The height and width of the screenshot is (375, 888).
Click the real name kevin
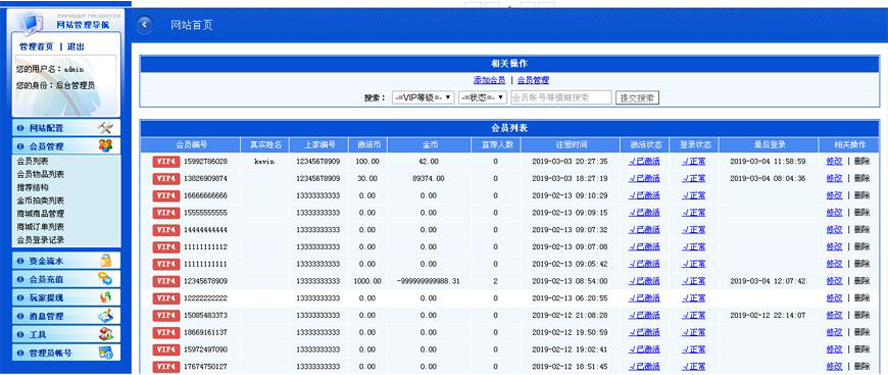[264, 161]
